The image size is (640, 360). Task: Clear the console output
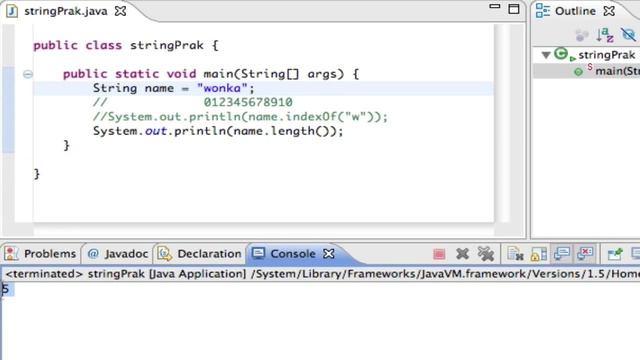point(515,254)
